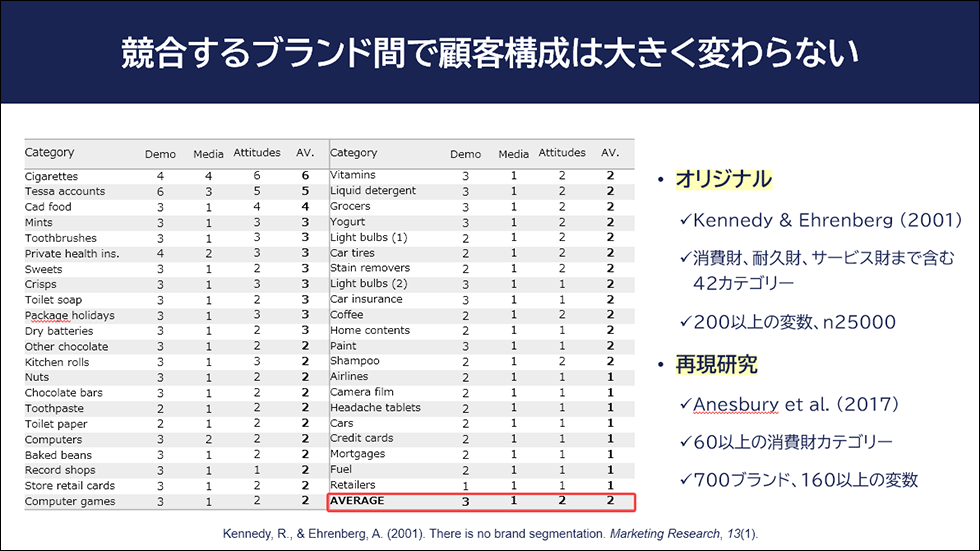
Task: Select "Toilet soap" in the table
Action: [x=53, y=300]
